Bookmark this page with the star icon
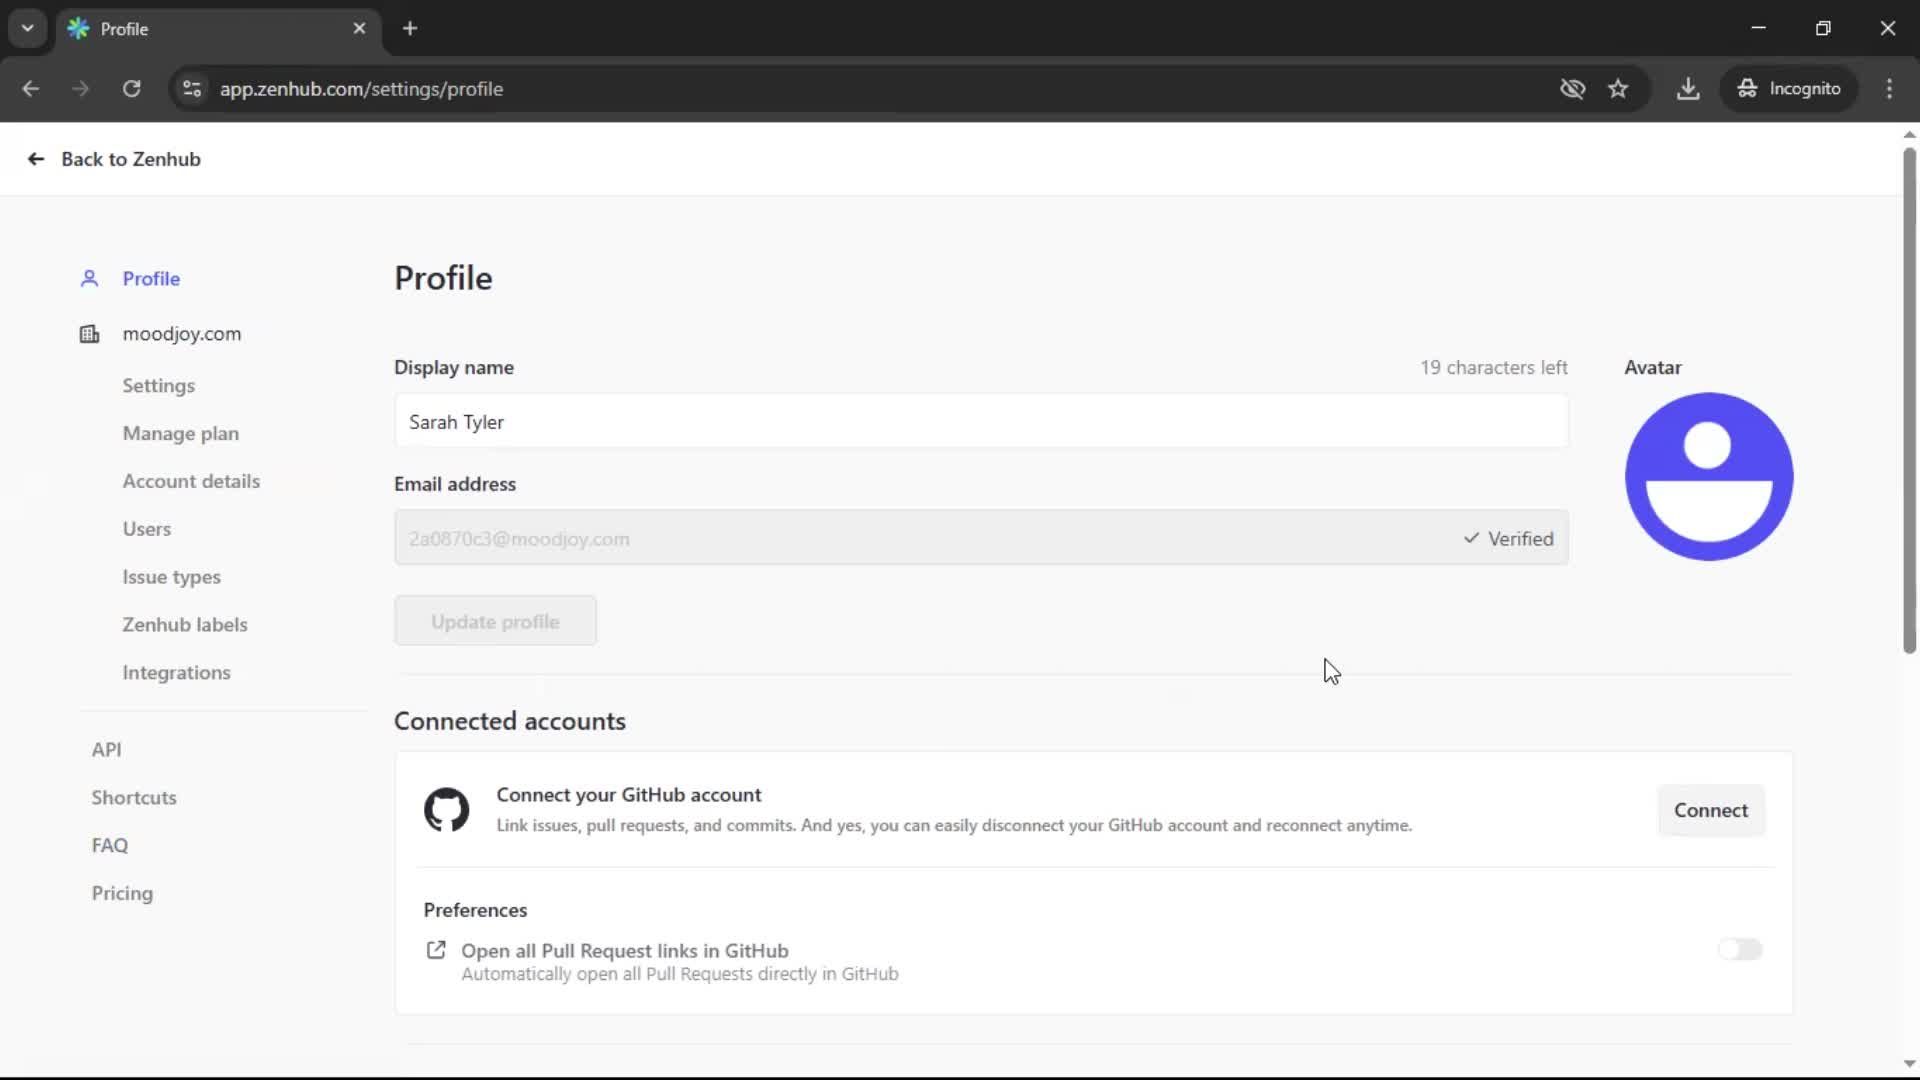This screenshot has width=1920, height=1080. [x=1618, y=89]
